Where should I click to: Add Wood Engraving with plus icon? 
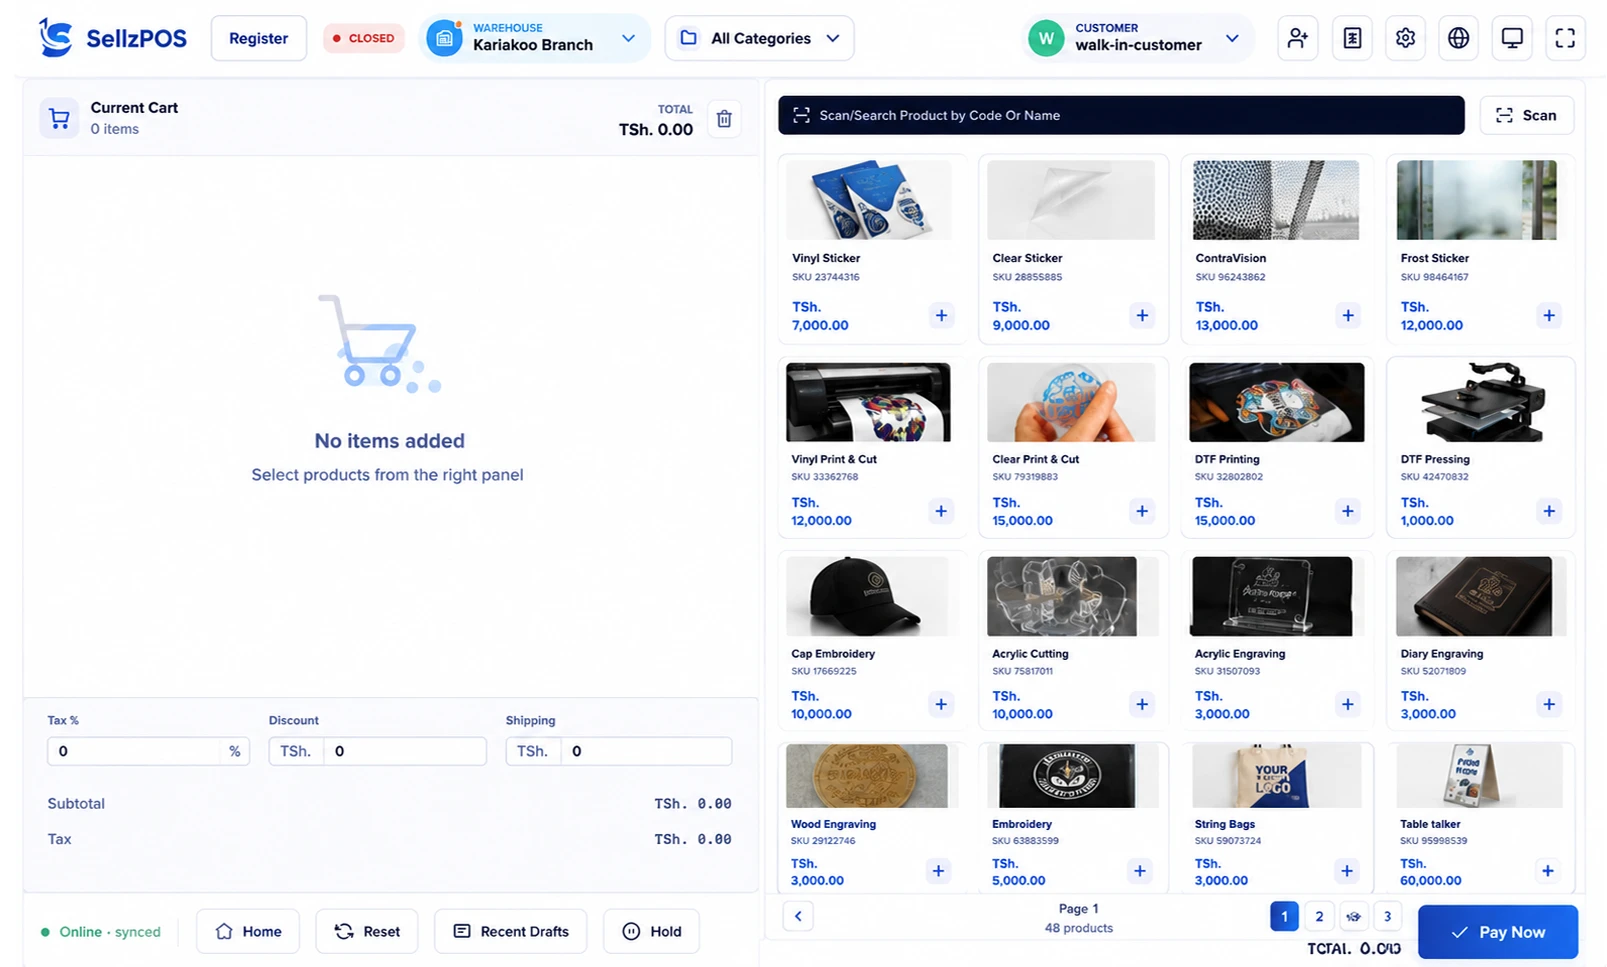point(938,871)
